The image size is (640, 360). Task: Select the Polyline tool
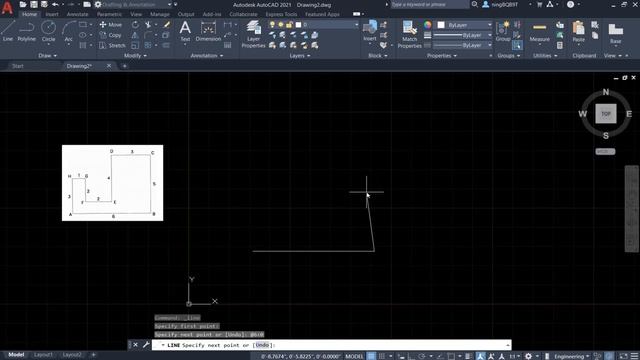click(27, 31)
